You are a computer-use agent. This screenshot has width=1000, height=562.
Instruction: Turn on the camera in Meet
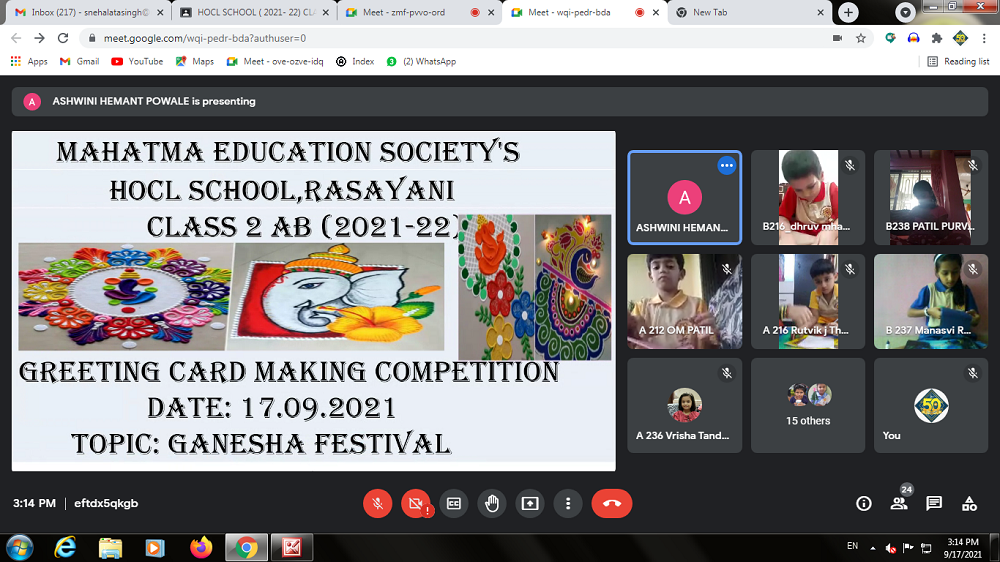pos(414,504)
